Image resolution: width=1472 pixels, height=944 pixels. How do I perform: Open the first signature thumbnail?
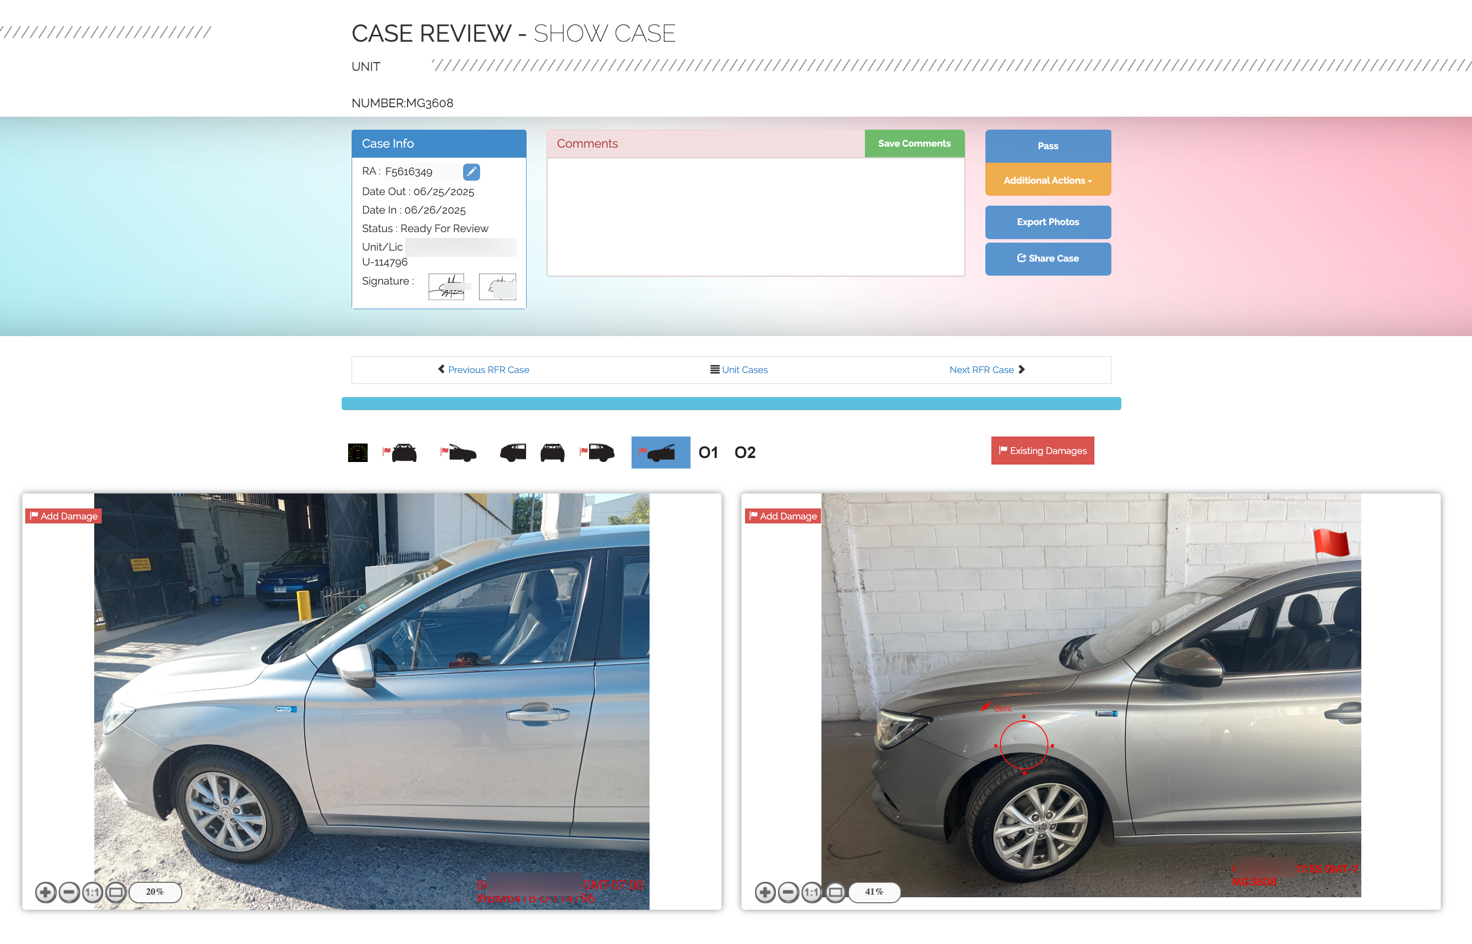(446, 287)
